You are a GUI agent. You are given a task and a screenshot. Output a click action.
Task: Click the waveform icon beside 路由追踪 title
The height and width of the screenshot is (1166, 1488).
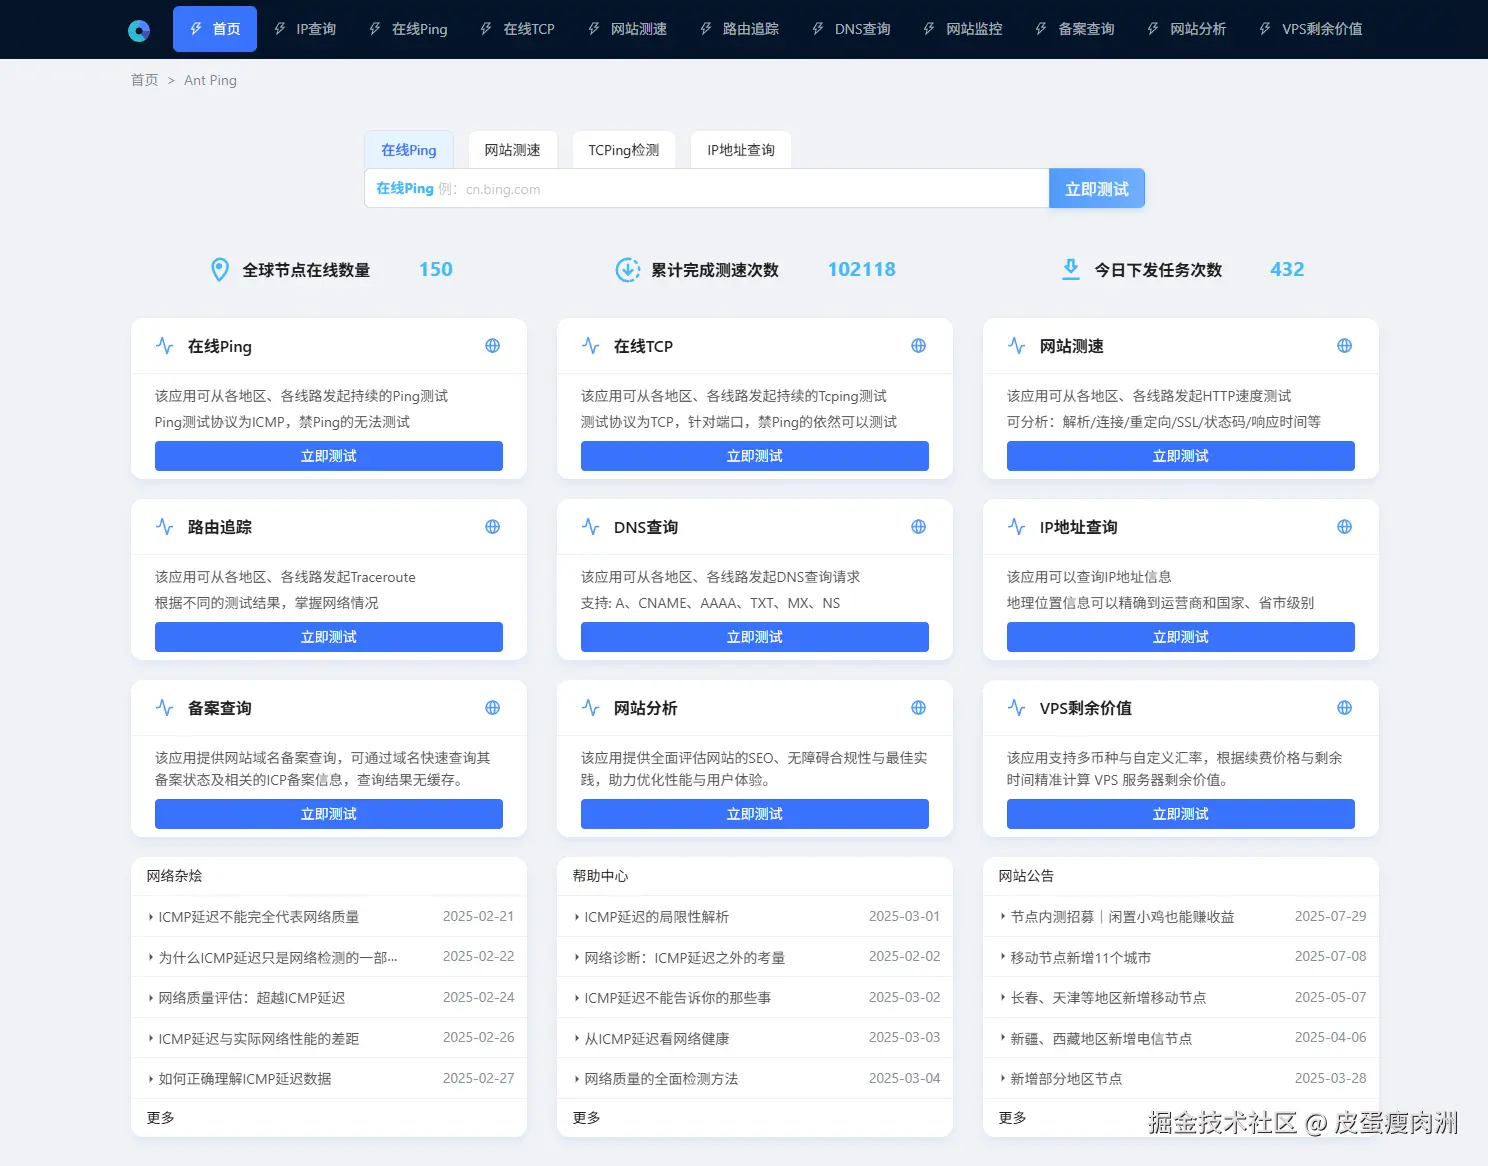pos(164,526)
